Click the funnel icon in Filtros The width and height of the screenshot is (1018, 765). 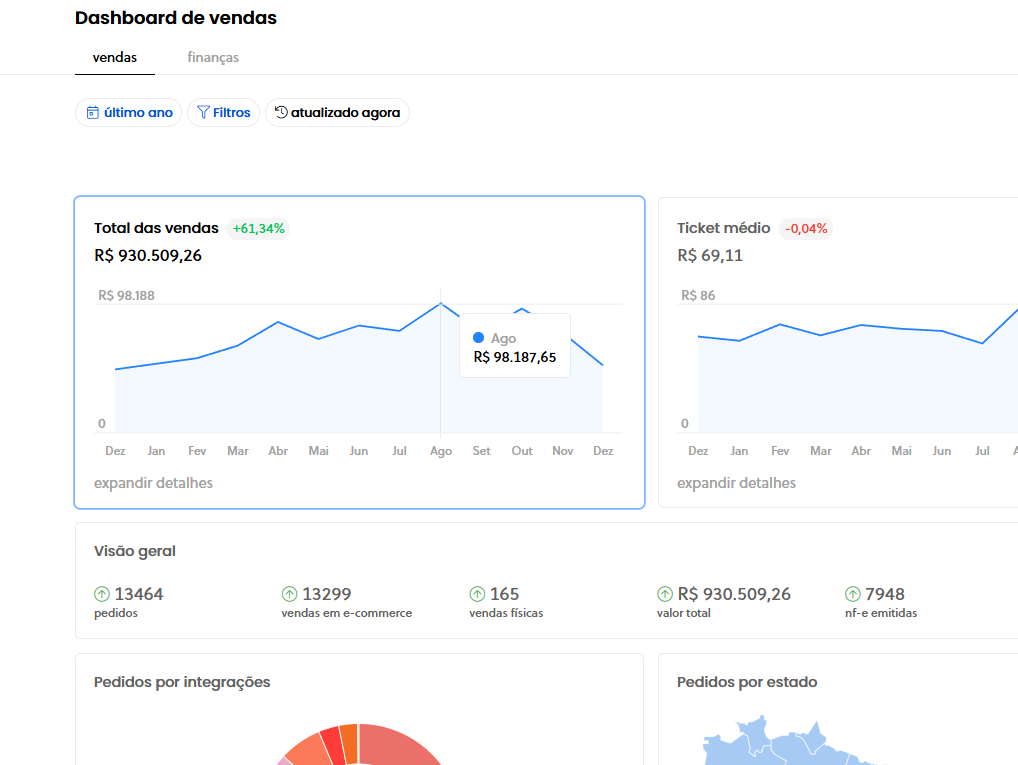click(x=203, y=113)
